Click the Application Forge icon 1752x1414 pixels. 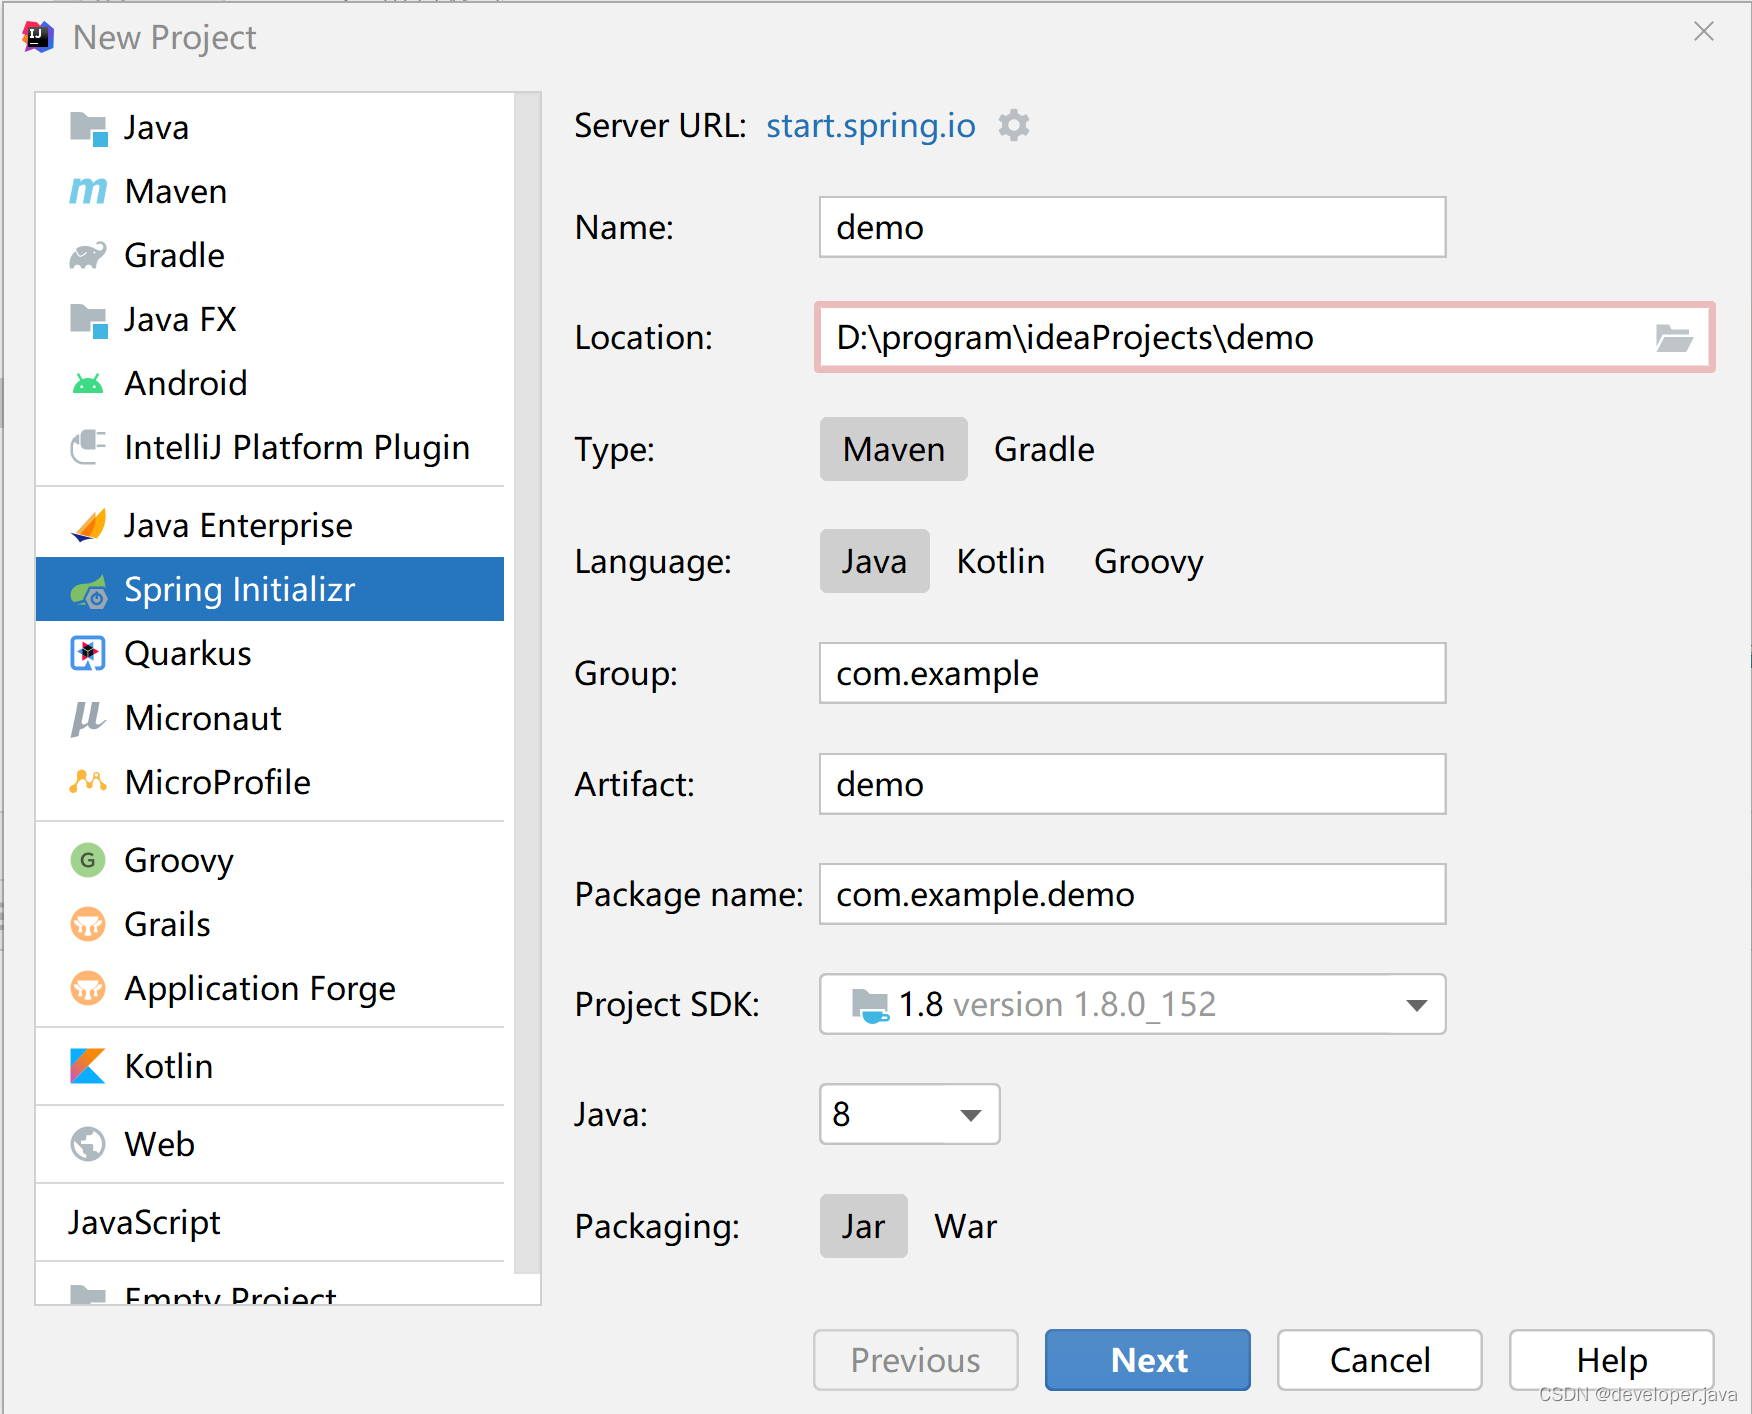pos(88,988)
